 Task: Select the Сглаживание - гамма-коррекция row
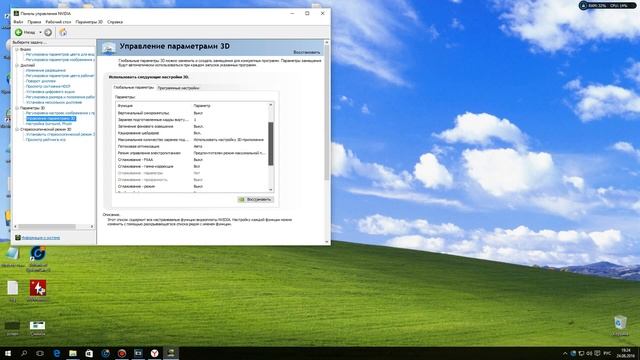point(192,166)
